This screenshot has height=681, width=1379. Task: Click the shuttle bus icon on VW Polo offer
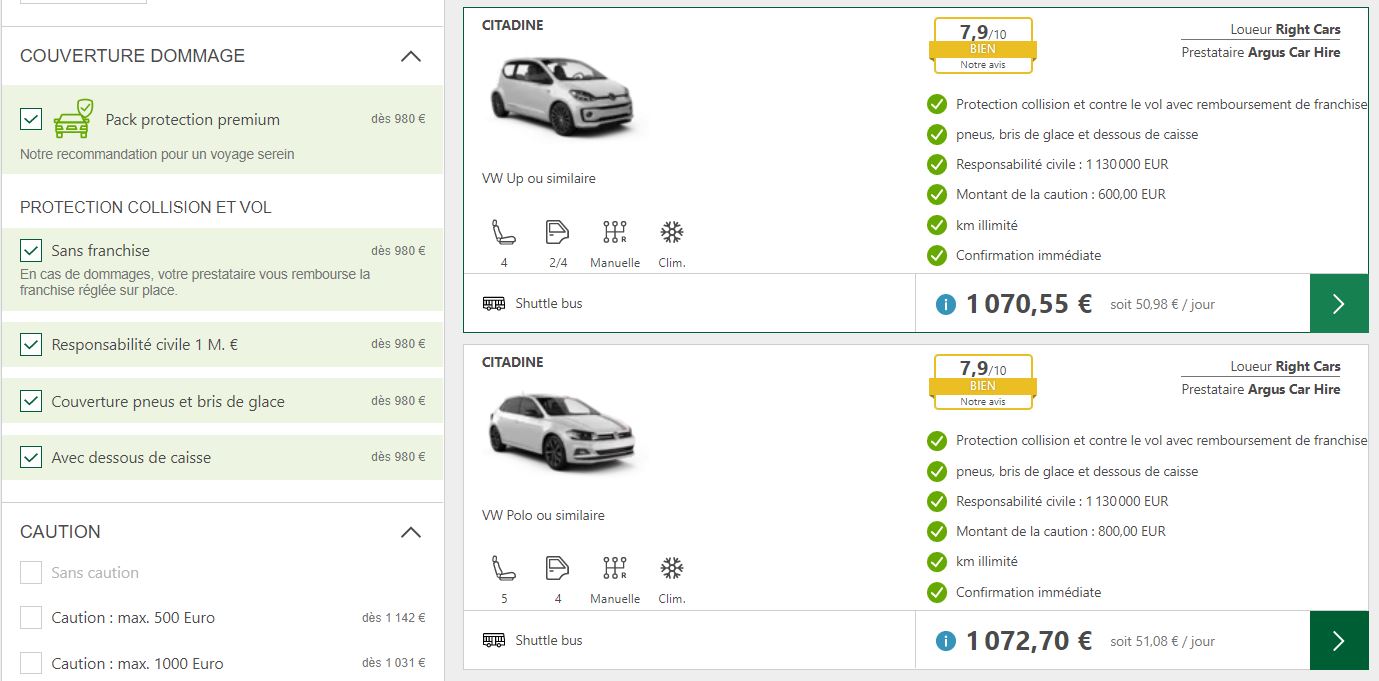[x=494, y=641]
